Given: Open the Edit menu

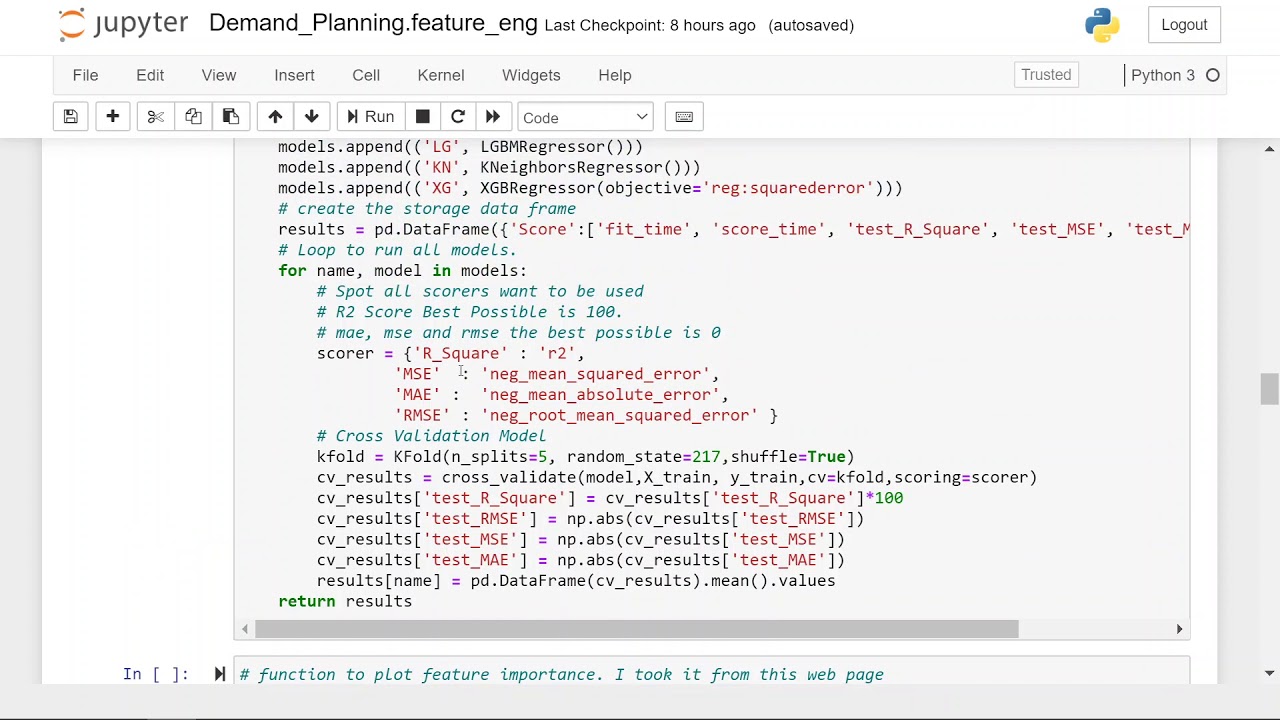Looking at the screenshot, I should tap(150, 75).
